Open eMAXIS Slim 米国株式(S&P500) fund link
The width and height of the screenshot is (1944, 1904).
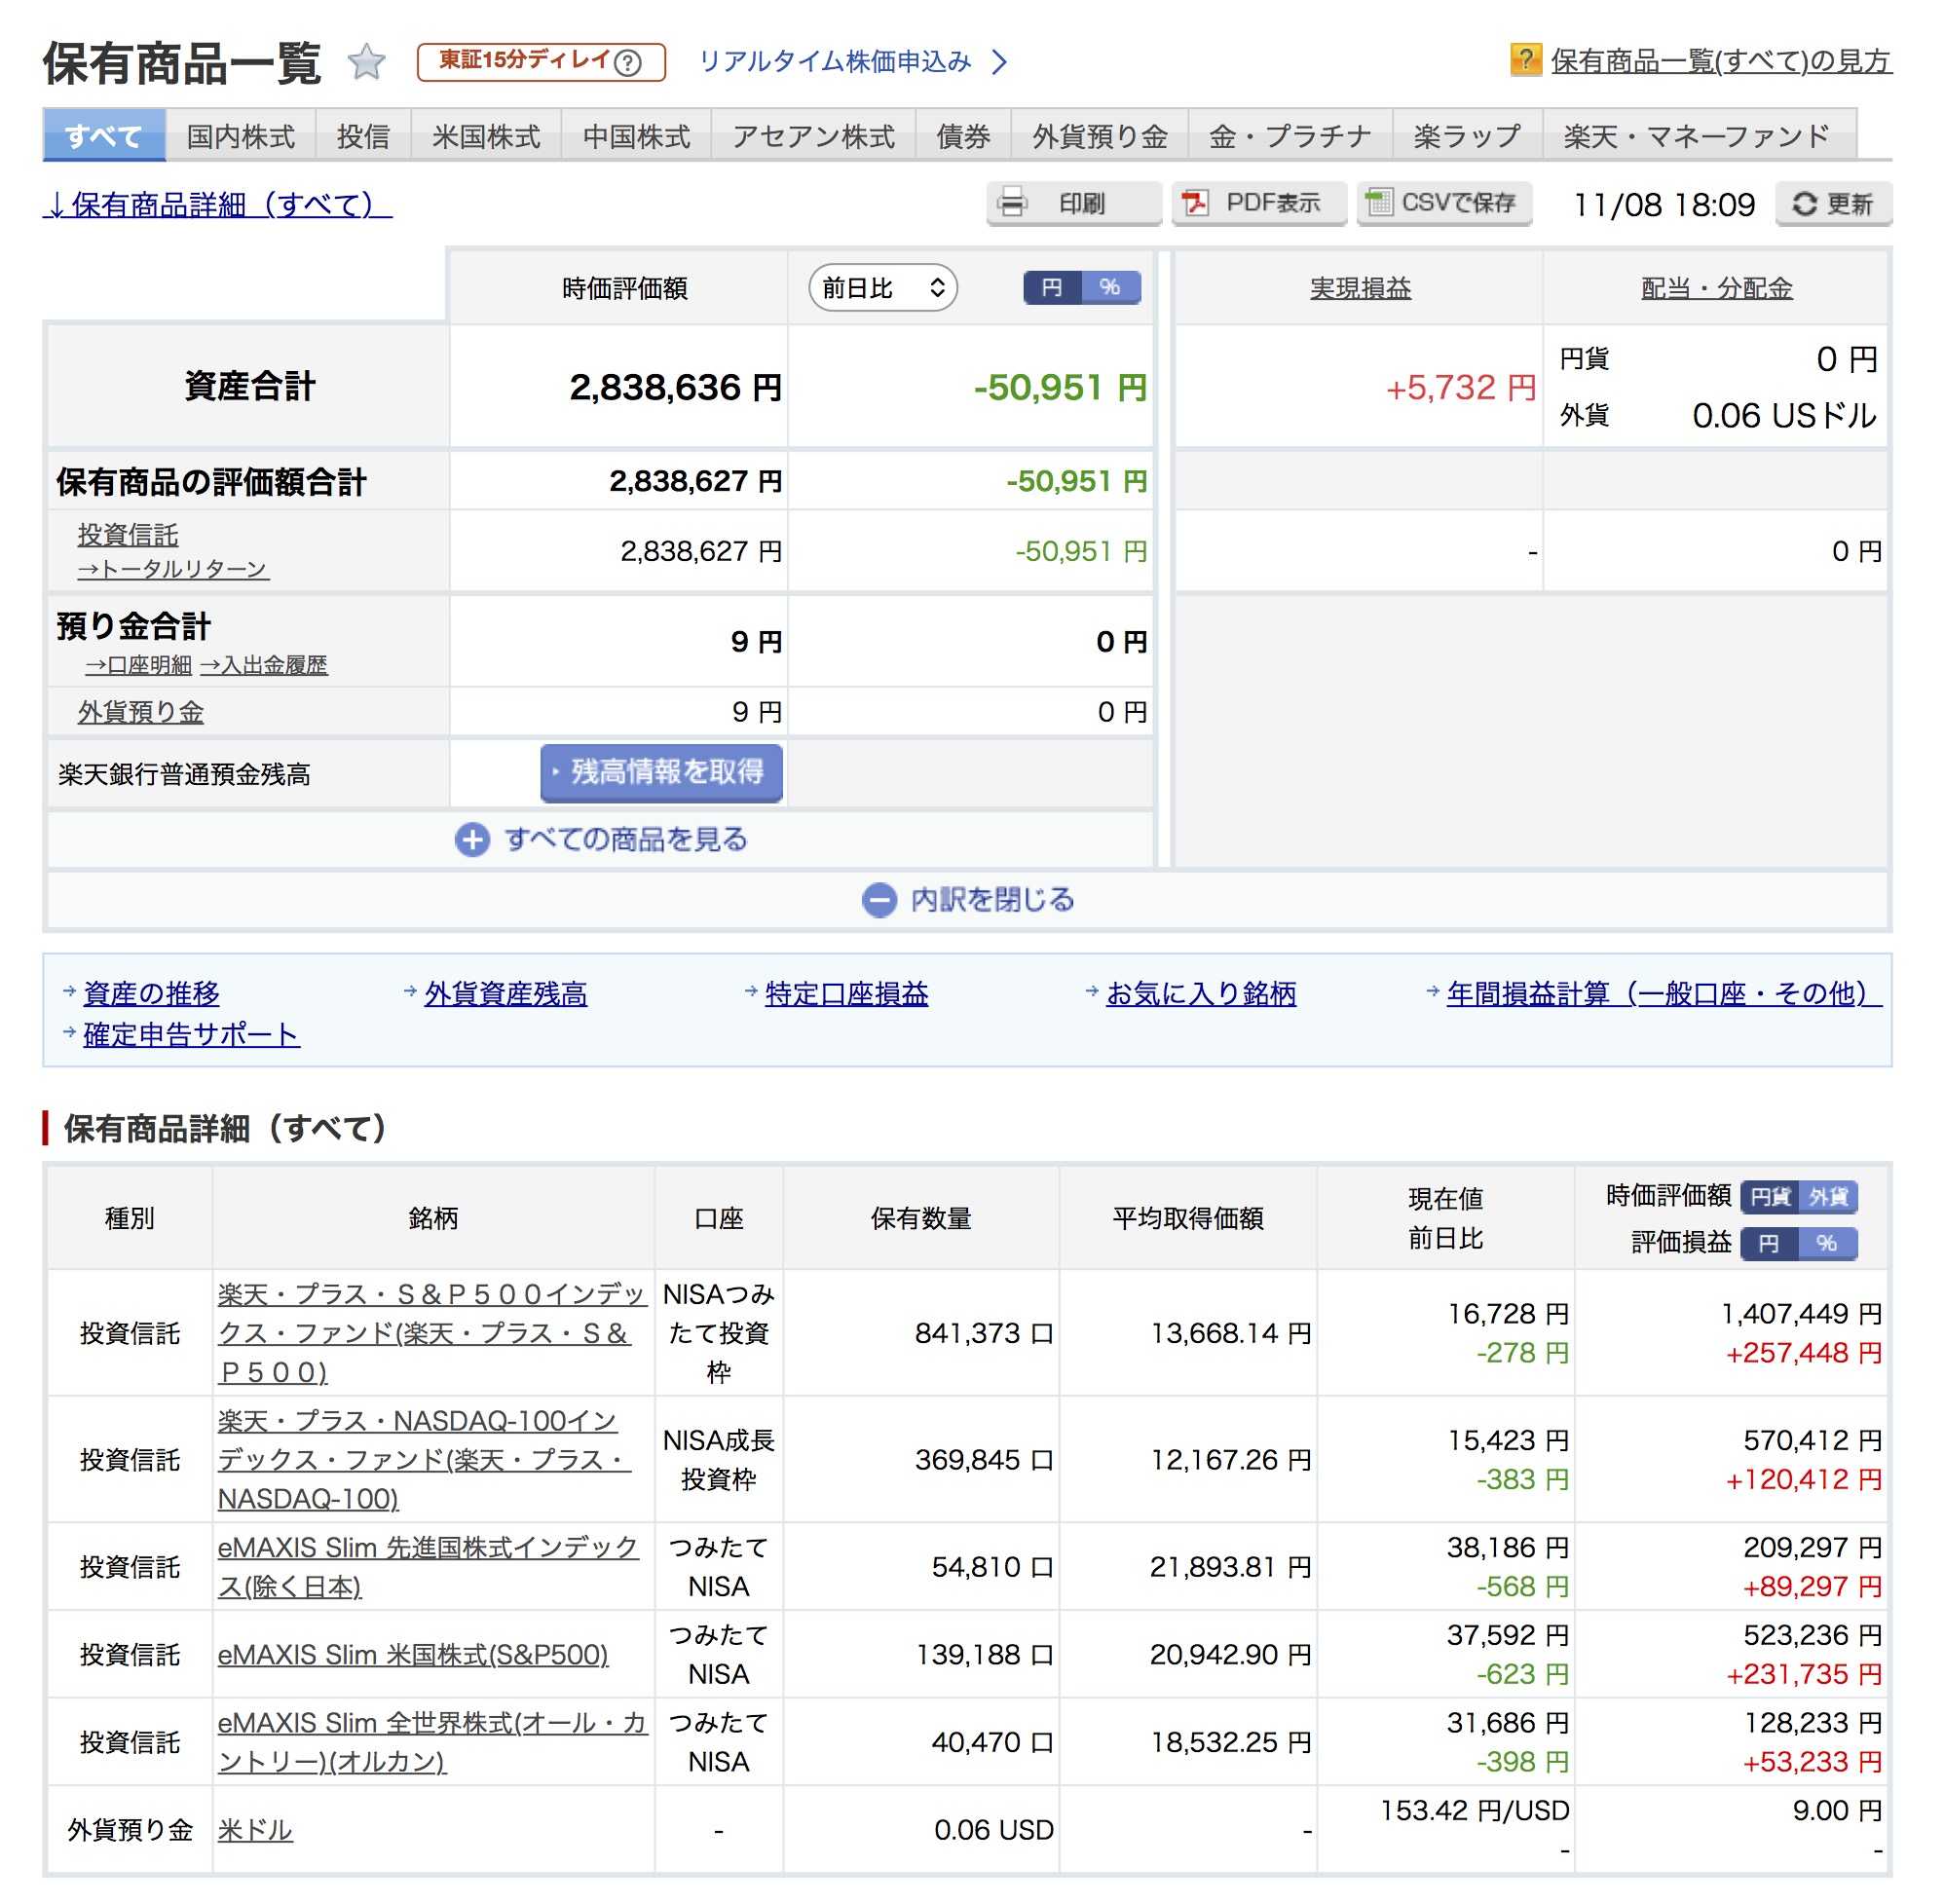tap(412, 1654)
